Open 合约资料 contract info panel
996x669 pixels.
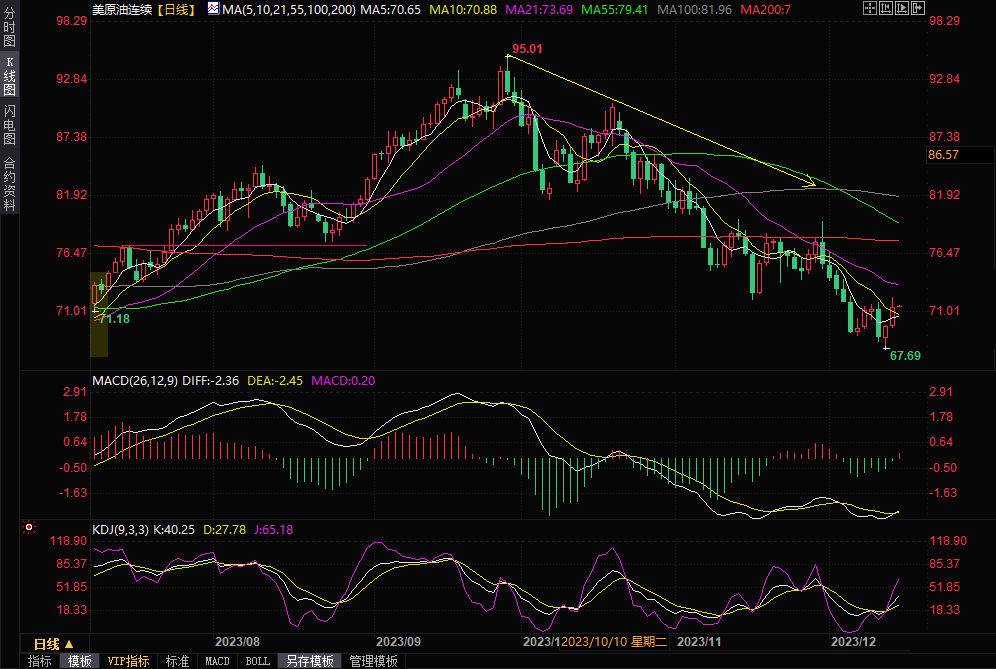9,184
